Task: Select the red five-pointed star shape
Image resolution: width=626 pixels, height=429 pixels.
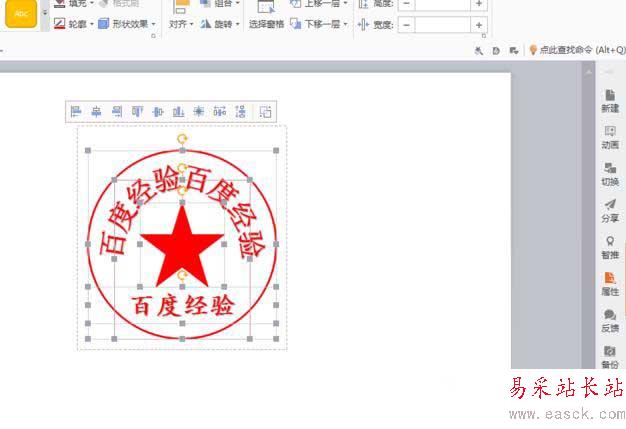Action: click(182, 246)
